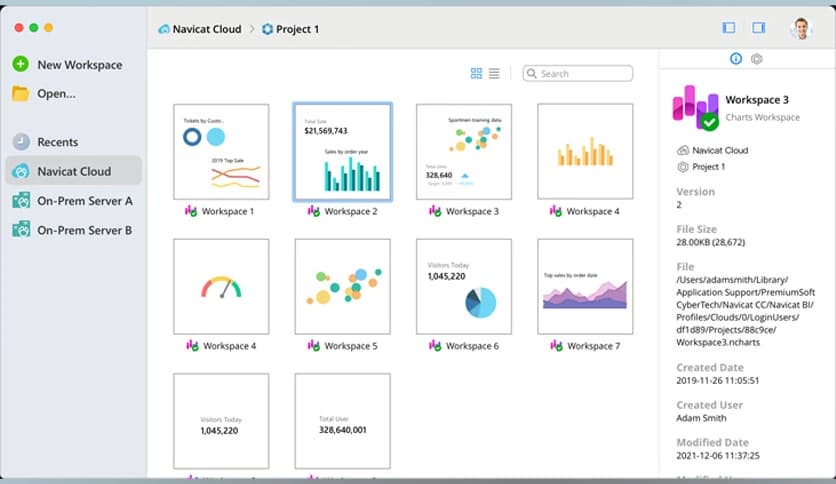Select Navicat Cloud in the sidebar

click(74, 171)
